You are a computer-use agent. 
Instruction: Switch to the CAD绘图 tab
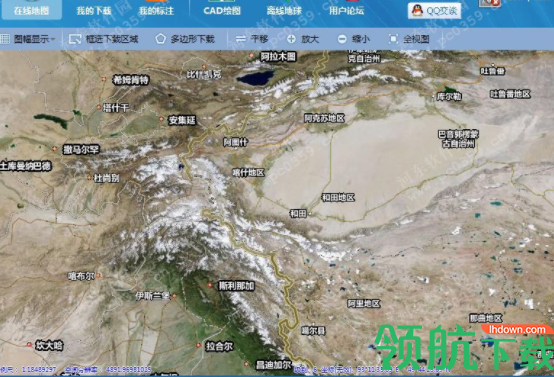[222, 11]
